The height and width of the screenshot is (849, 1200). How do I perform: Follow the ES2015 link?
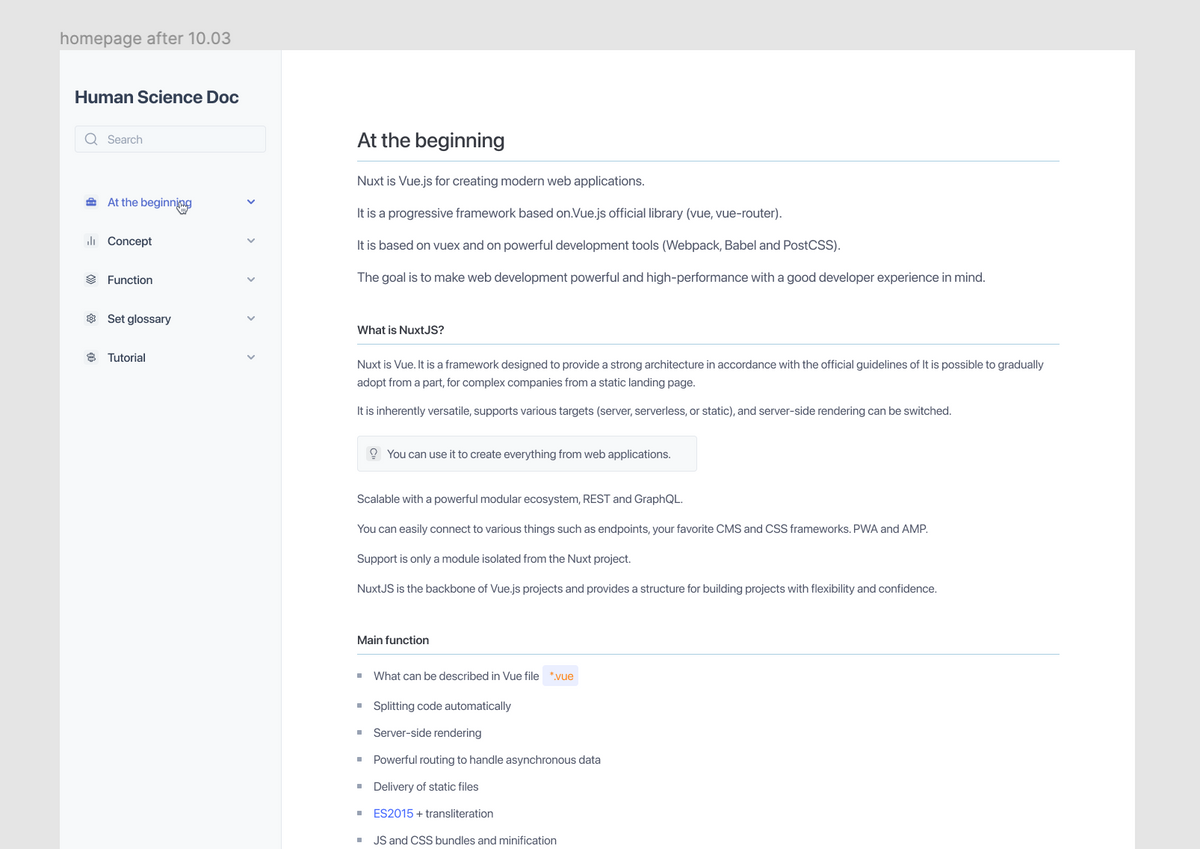pos(393,814)
